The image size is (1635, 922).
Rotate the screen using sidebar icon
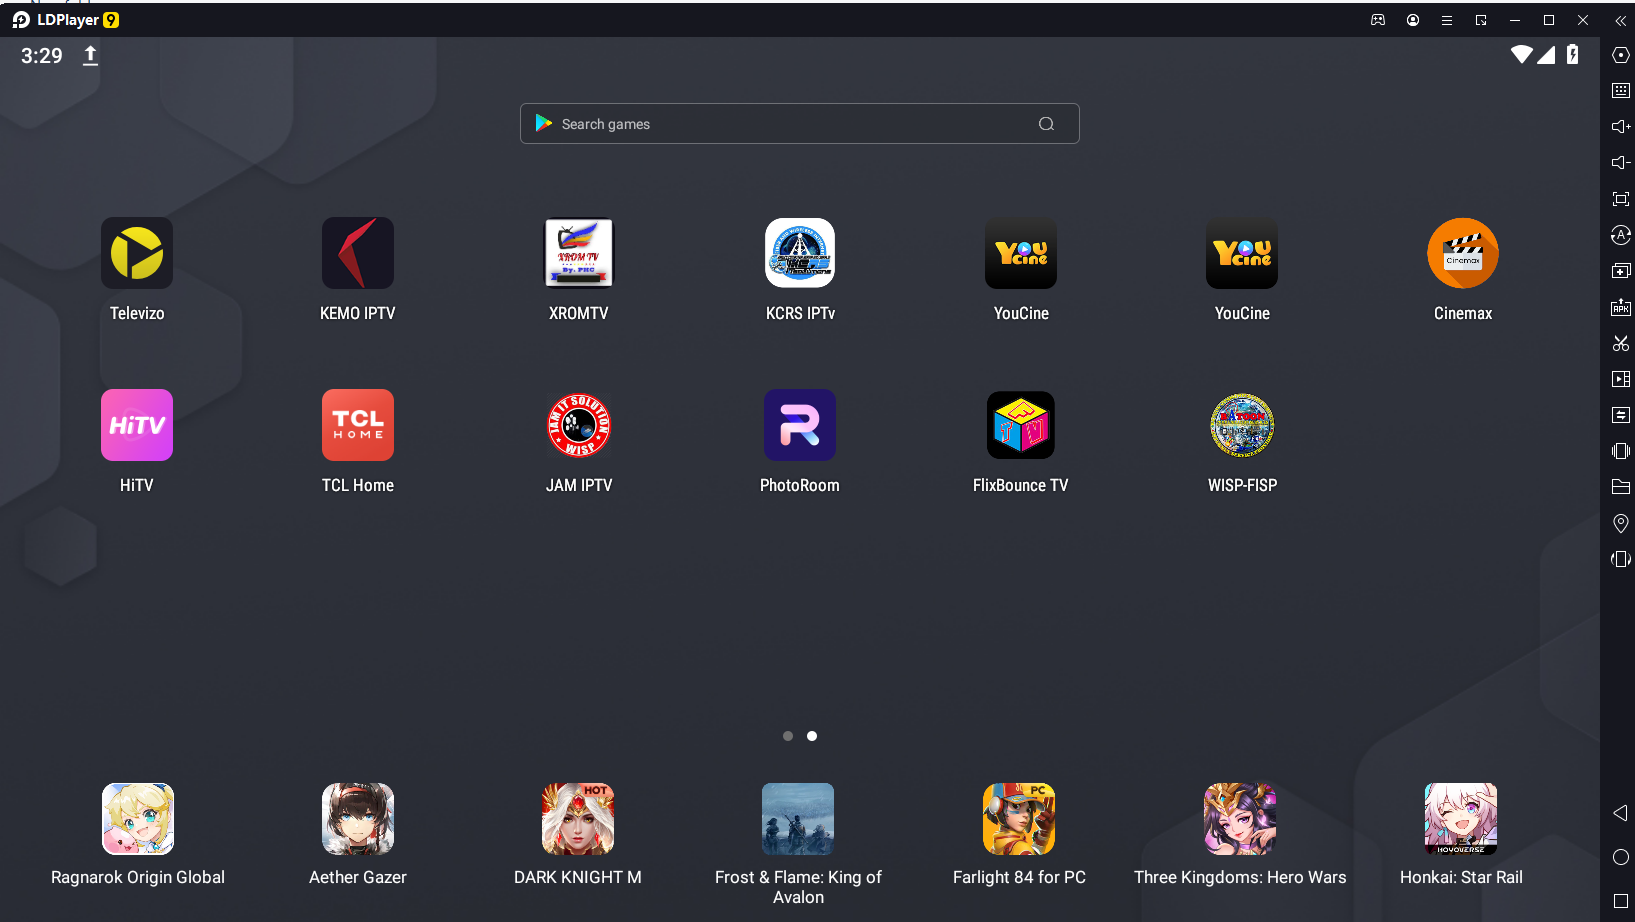coord(1621,559)
